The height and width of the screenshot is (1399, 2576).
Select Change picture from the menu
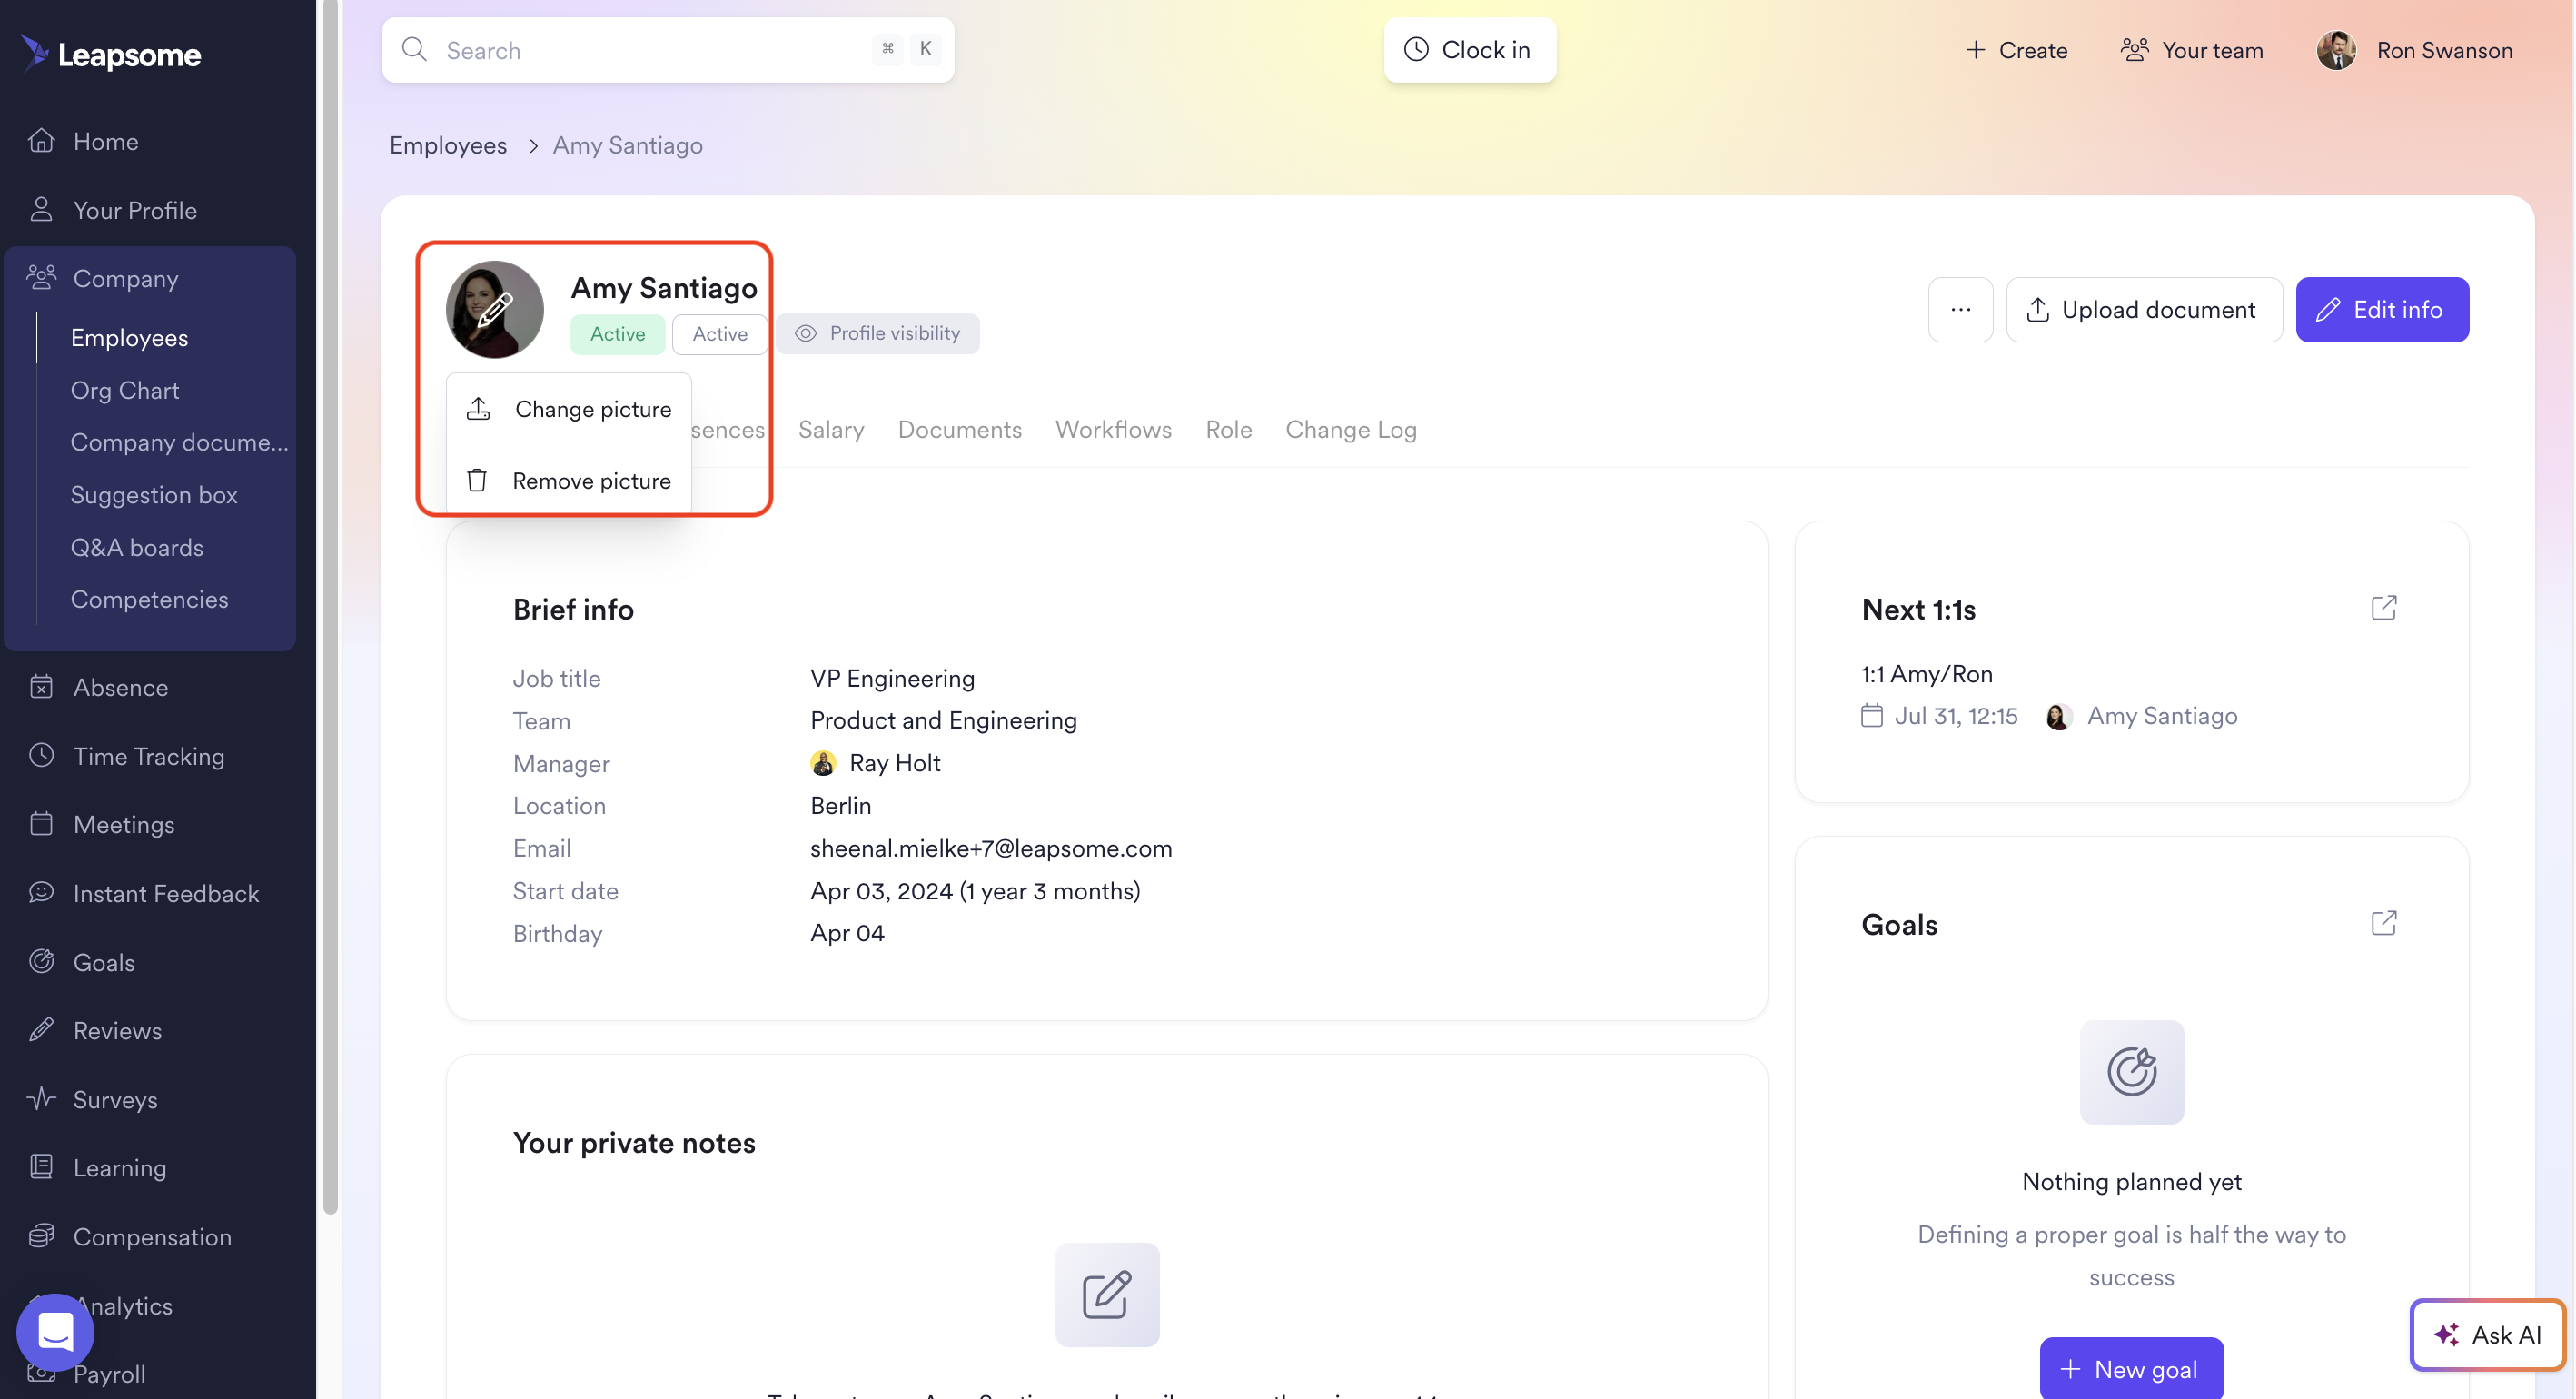tap(568, 409)
